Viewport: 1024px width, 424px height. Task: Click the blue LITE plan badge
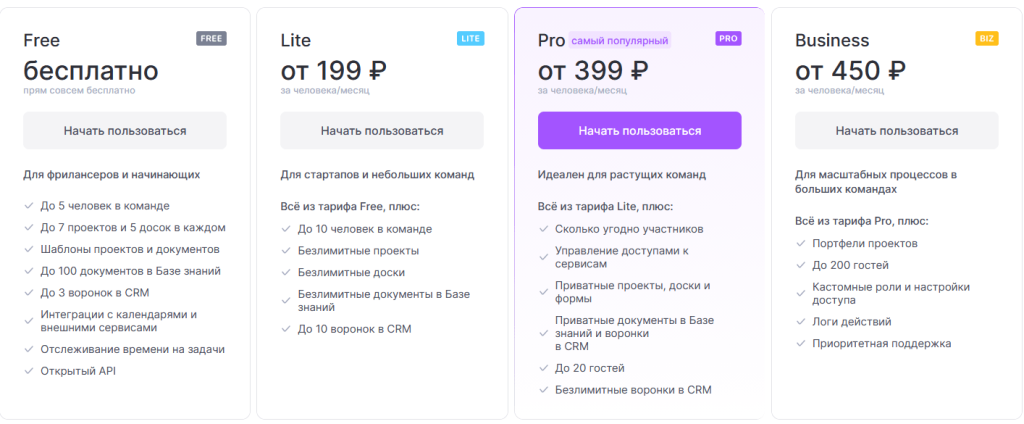coord(470,39)
